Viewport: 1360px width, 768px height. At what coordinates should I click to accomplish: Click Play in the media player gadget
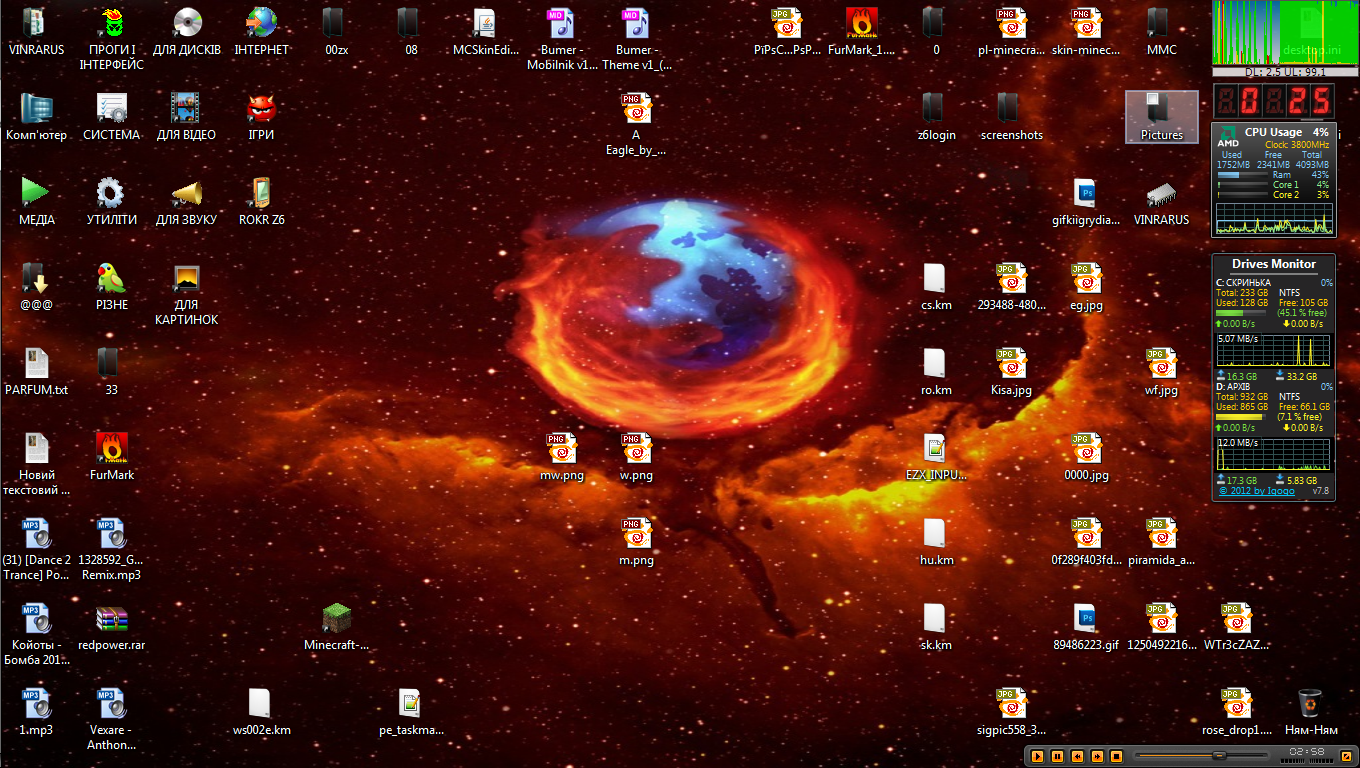tap(1037, 755)
